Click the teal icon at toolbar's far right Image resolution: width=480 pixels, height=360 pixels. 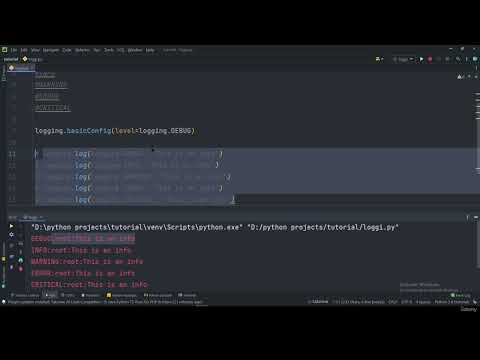(x=475, y=59)
